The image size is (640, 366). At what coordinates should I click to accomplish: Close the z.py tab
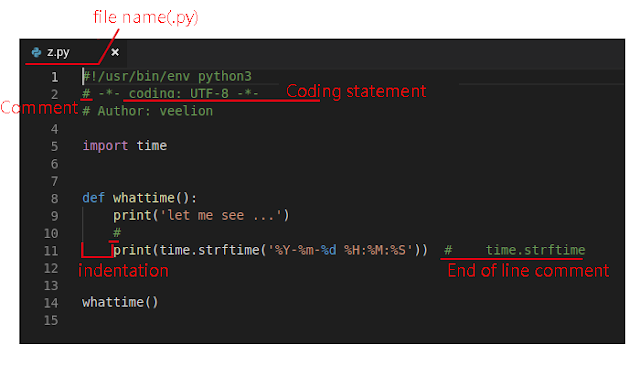(x=115, y=52)
